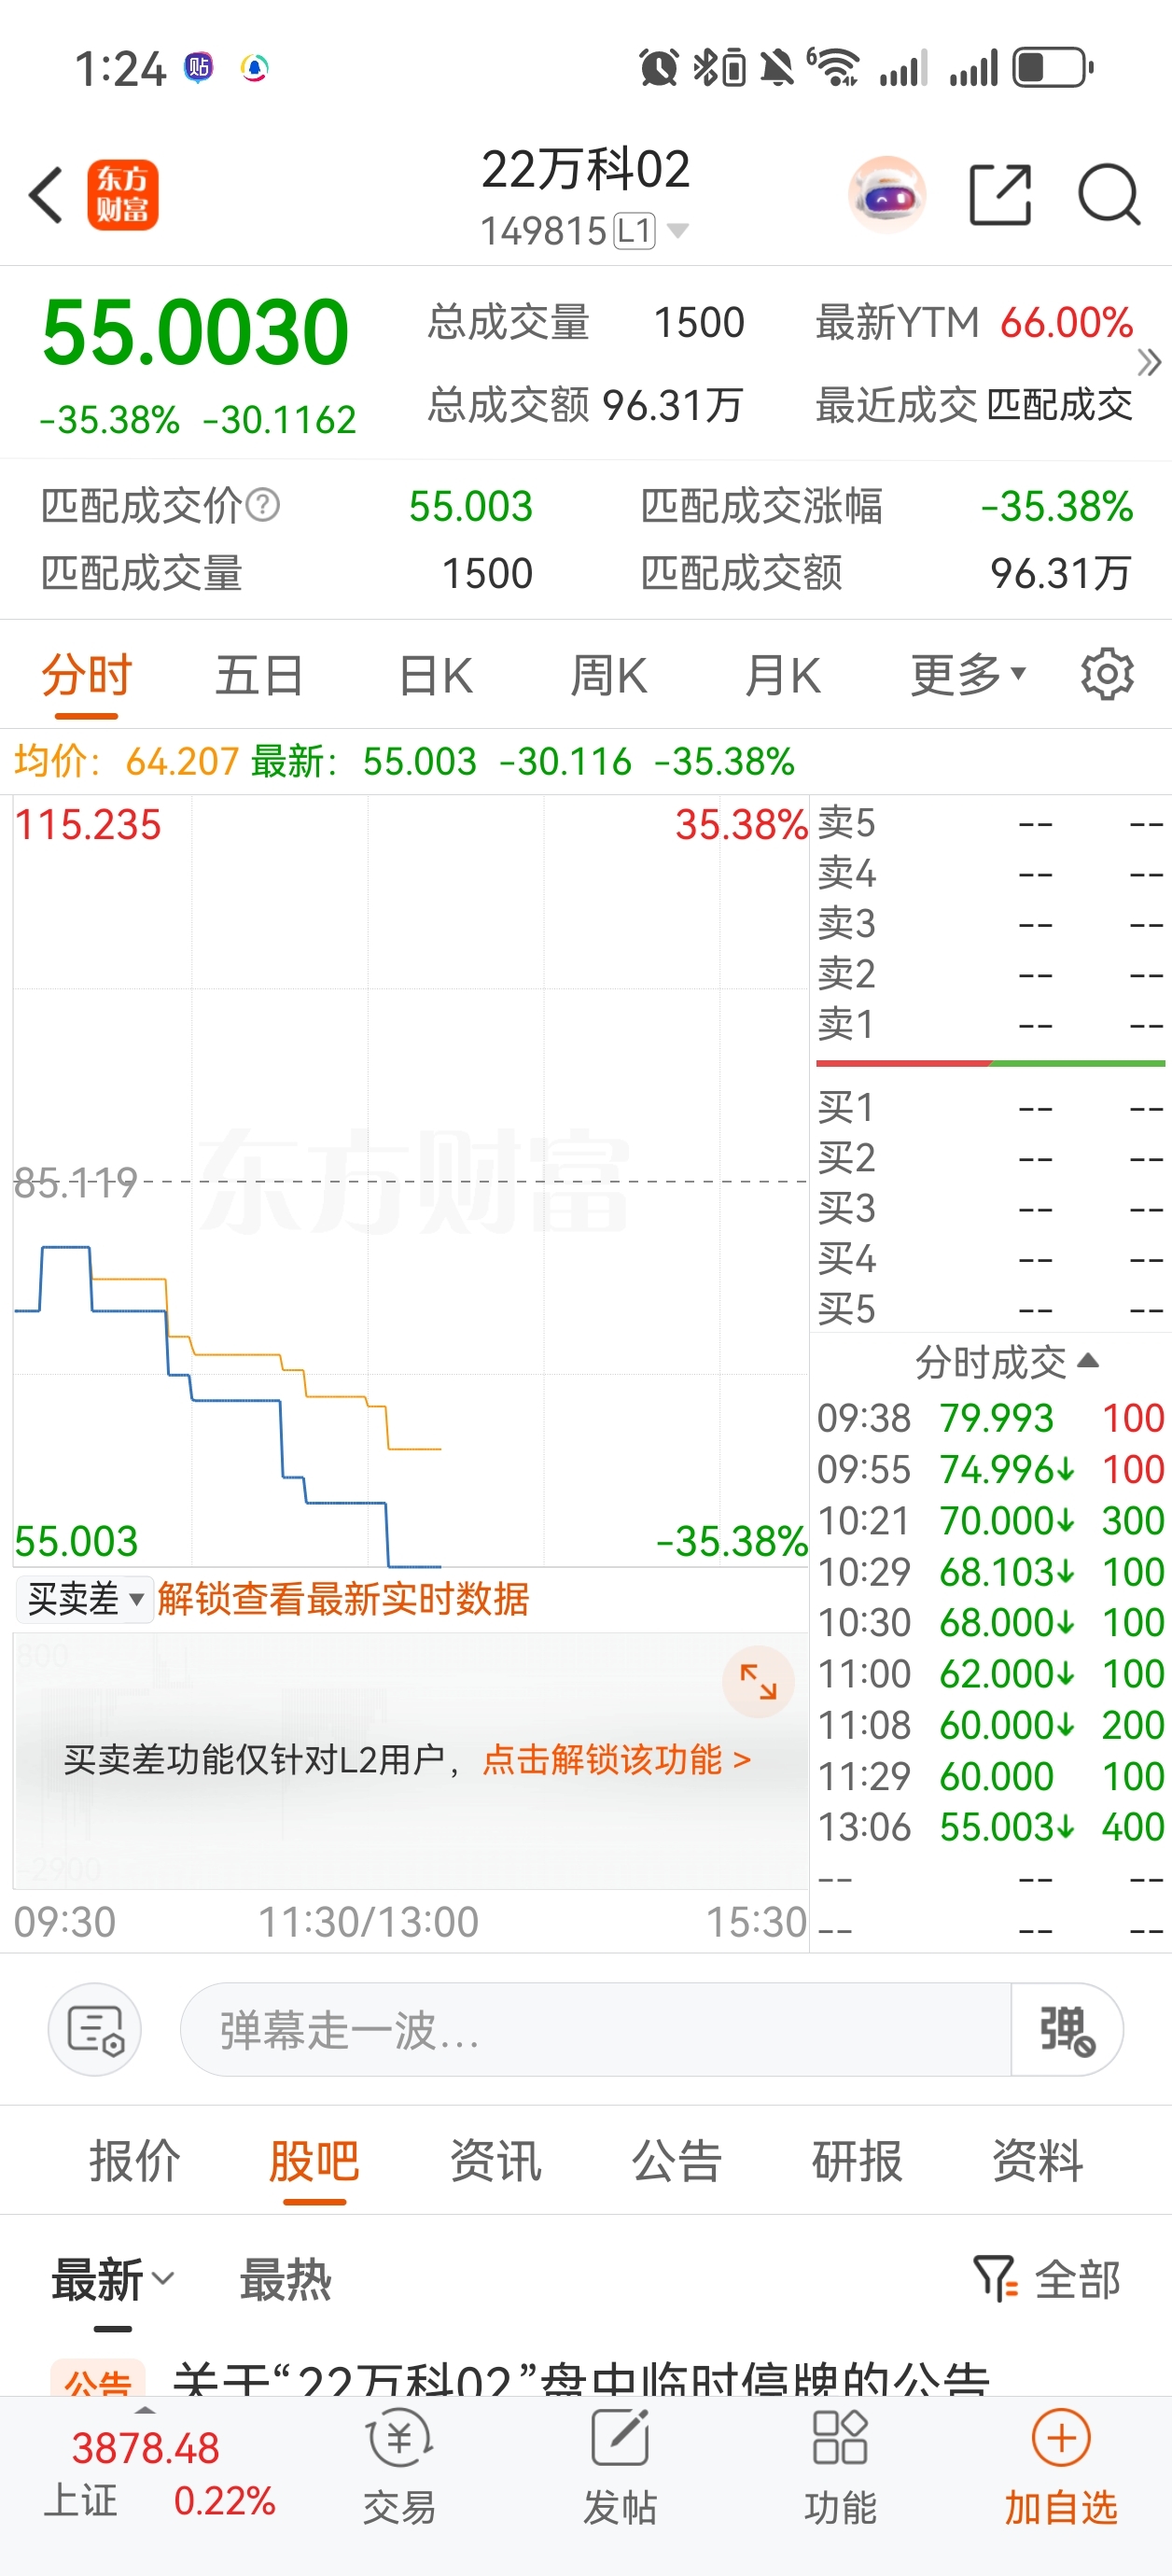Open the 东方财富 logo icon
This screenshot has height=2576, width=1172.
coord(122,195)
